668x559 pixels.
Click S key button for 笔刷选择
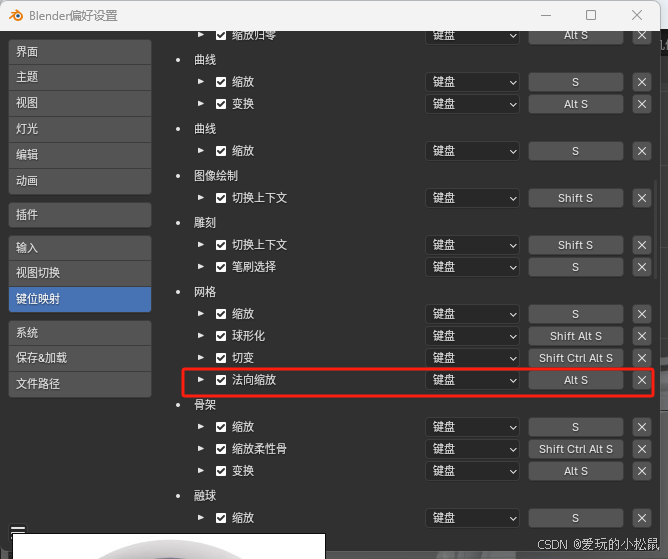pyautogui.click(x=576, y=267)
